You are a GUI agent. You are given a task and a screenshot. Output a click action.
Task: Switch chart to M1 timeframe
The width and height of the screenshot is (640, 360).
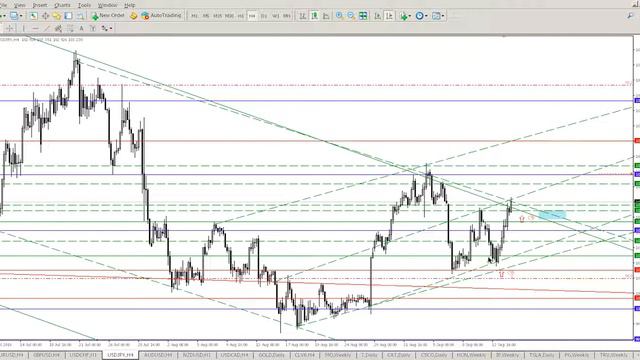pos(195,16)
